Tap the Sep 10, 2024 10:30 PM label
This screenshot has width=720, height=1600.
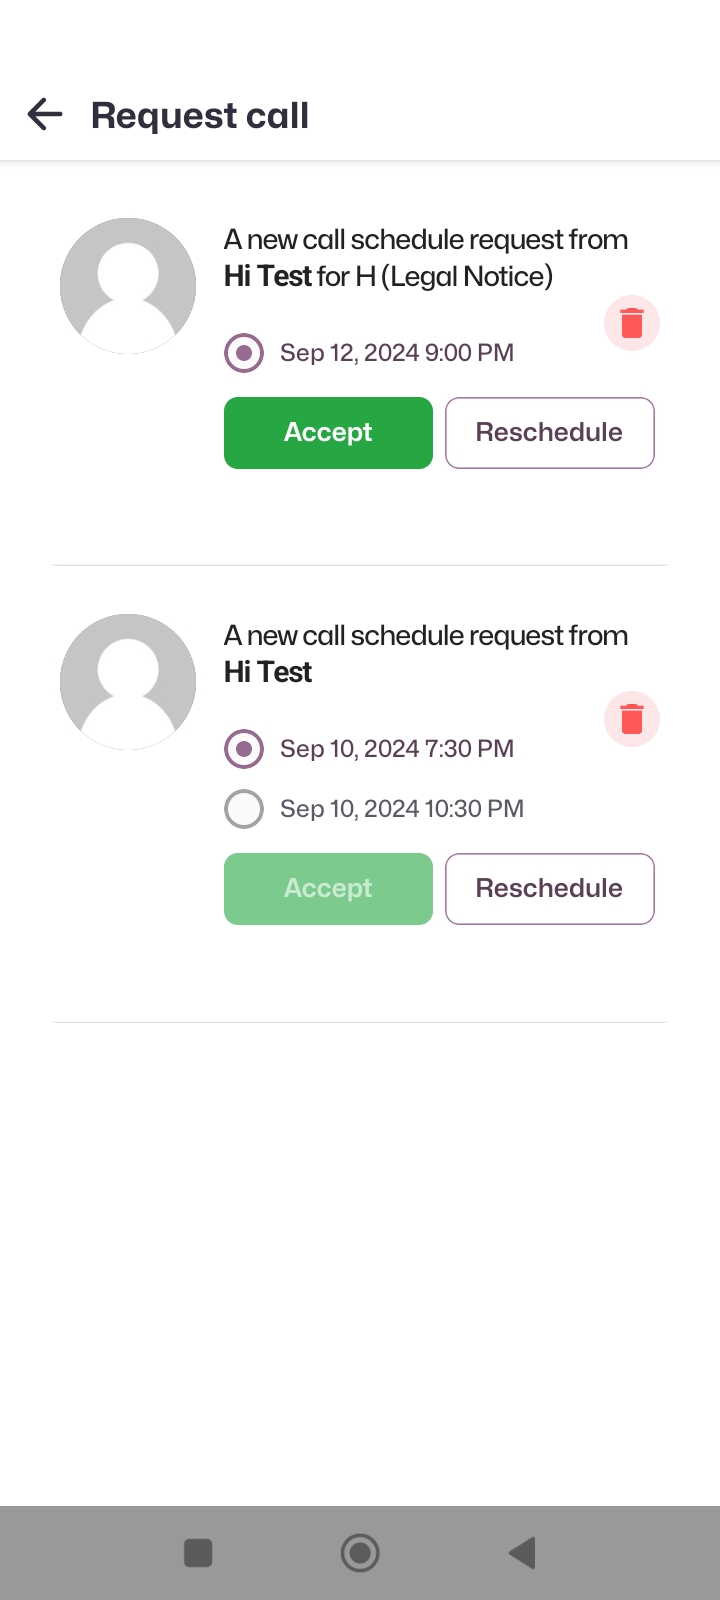coord(402,809)
